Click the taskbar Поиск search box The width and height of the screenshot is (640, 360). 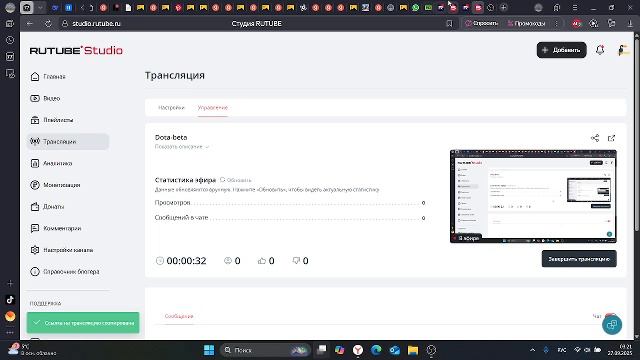(x=265, y=350)
